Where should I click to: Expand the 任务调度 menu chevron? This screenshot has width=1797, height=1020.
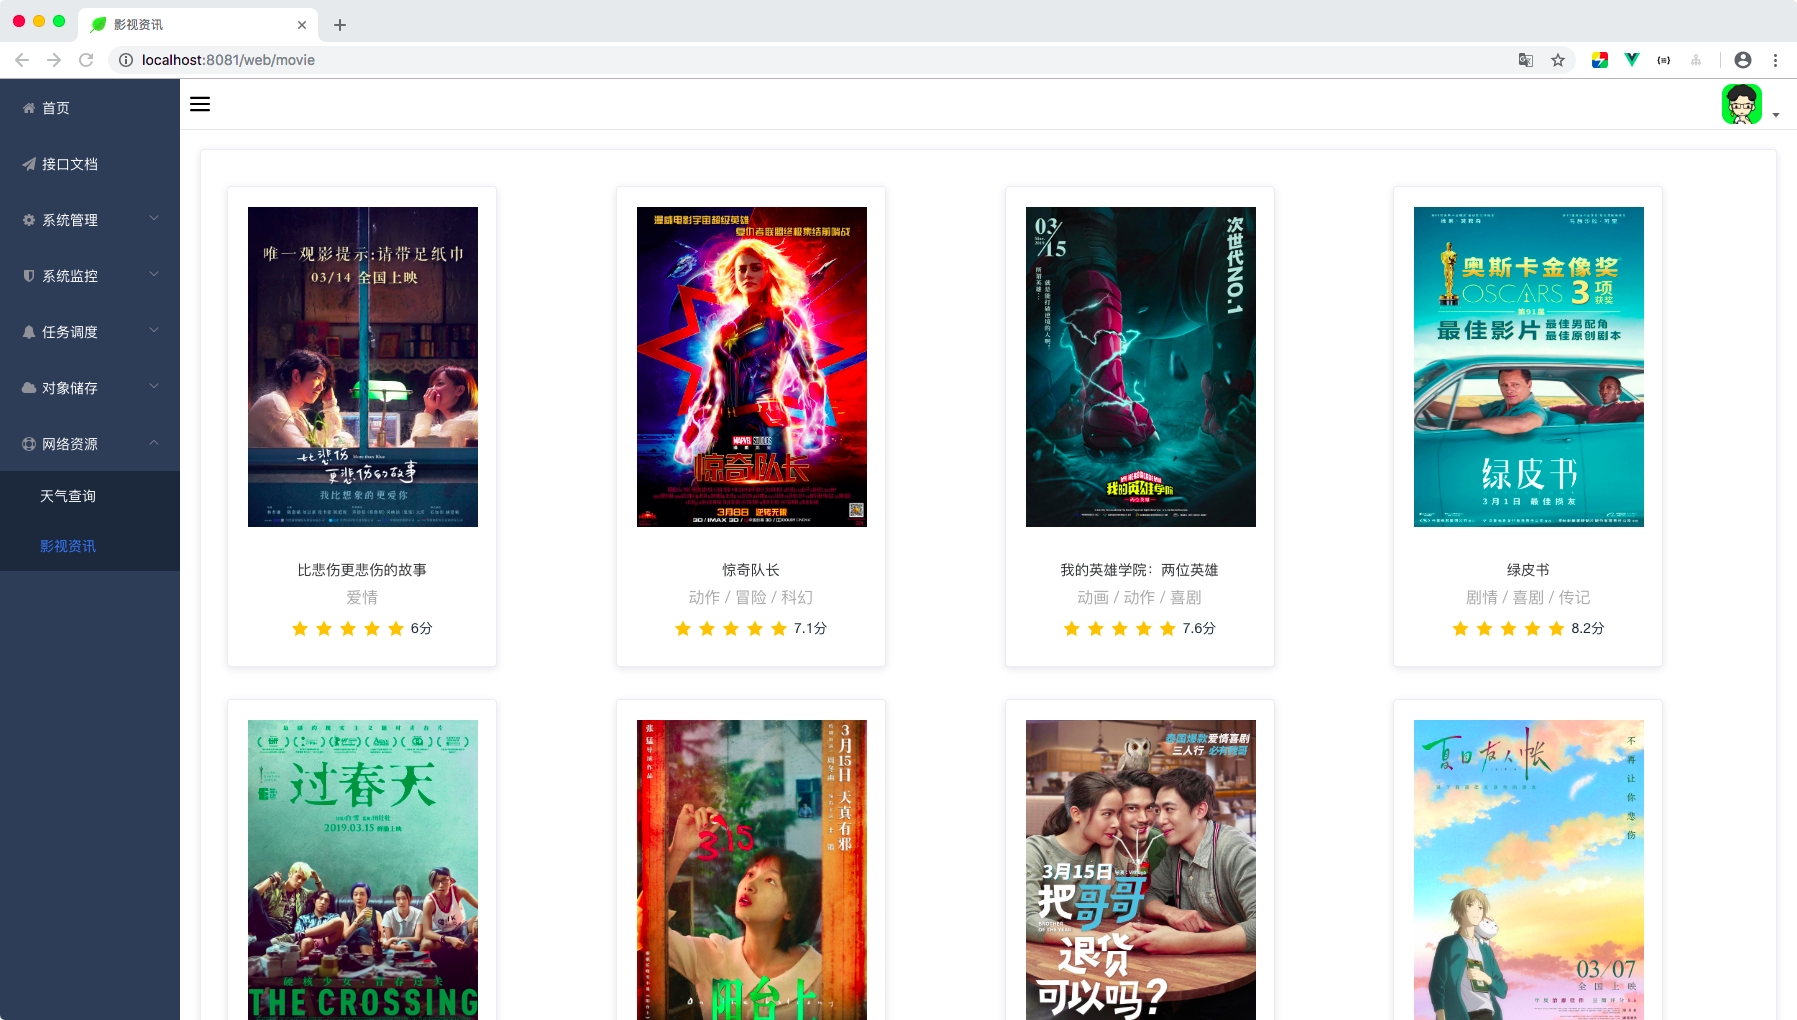point(154,330)
